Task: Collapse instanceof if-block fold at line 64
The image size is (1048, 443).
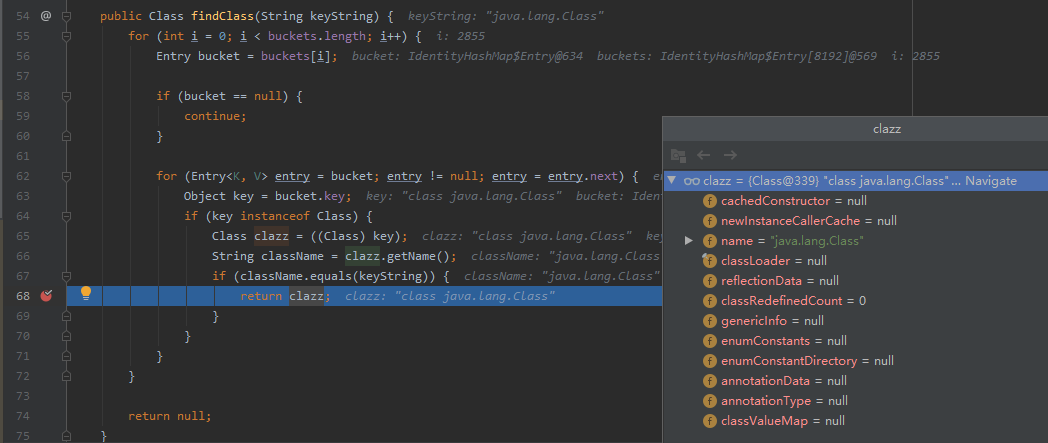Action: tap(66, 216)
